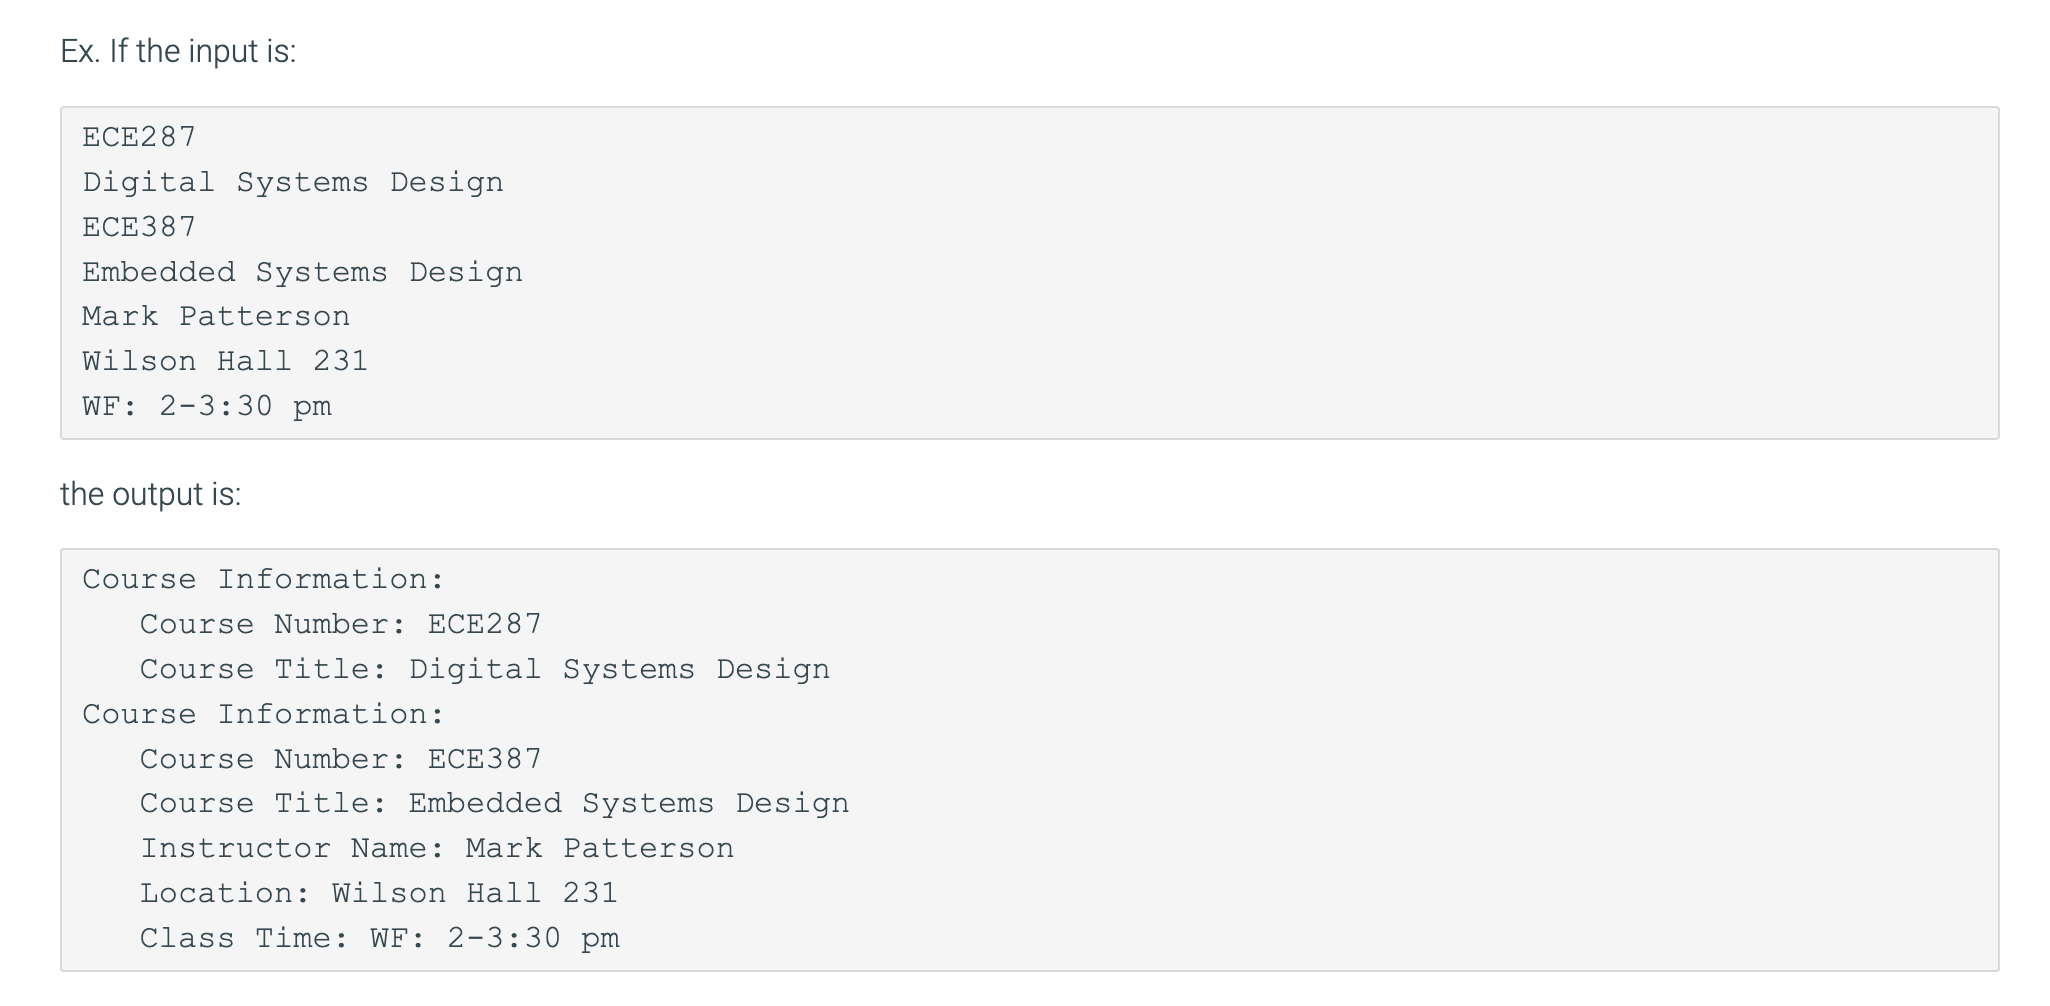Image resolution: width=2050 pixels, height=1006 pixels.
Task: Click 'Wilson Hall 231' in input box
Action: pyautogui.click(x=225, y=361)
